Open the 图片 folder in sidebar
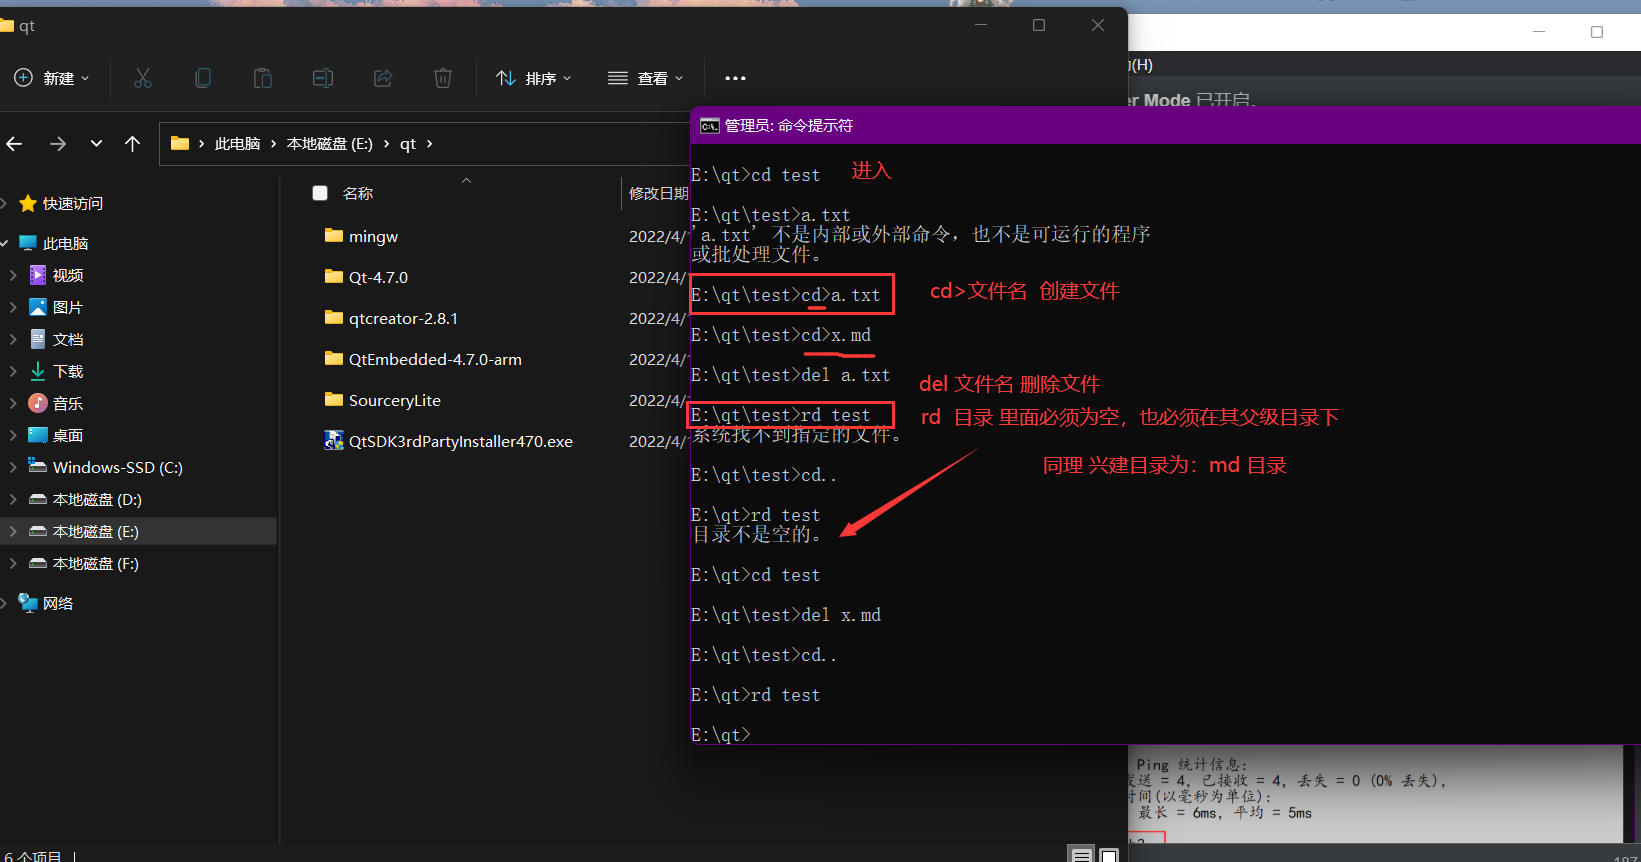 pyautogui.click(x=68, y=307)
